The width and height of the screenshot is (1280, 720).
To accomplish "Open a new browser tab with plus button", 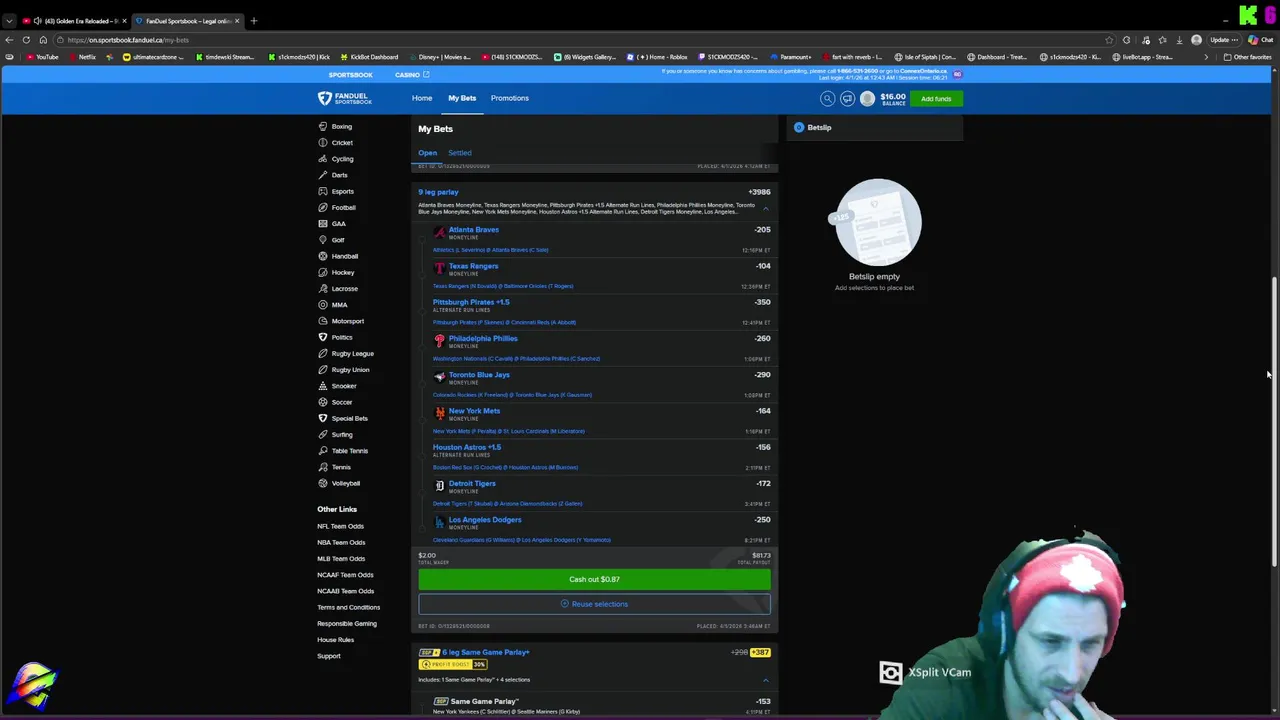I will click(x=253, y=21).
